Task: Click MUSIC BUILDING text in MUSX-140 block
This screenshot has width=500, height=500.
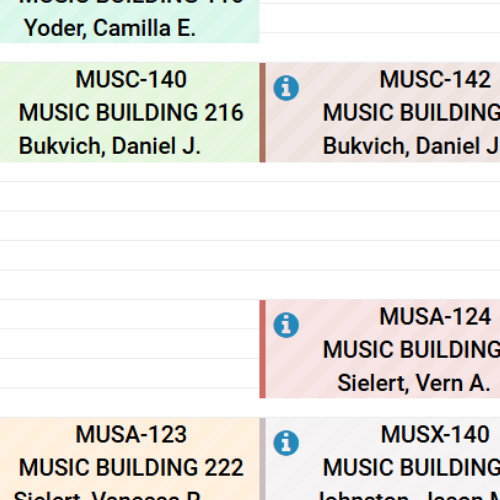Action: pos(411,467)
